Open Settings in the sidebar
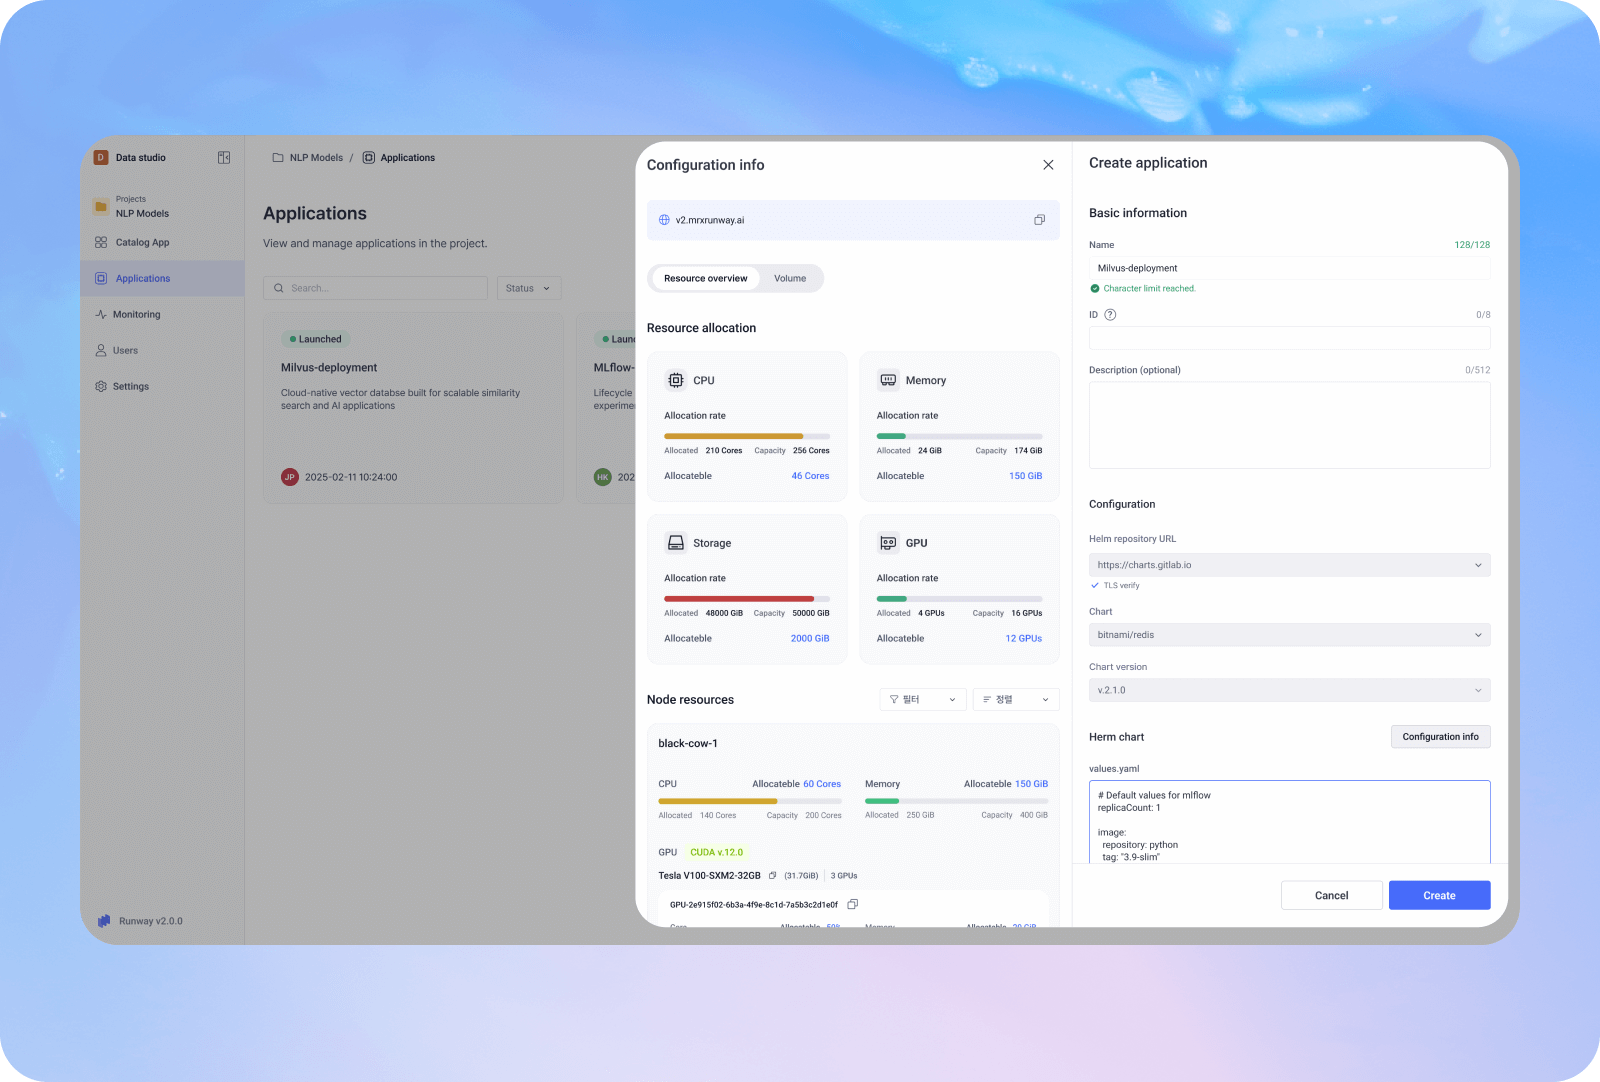Screen dimensions: 1600x1082 pos(130,387)
